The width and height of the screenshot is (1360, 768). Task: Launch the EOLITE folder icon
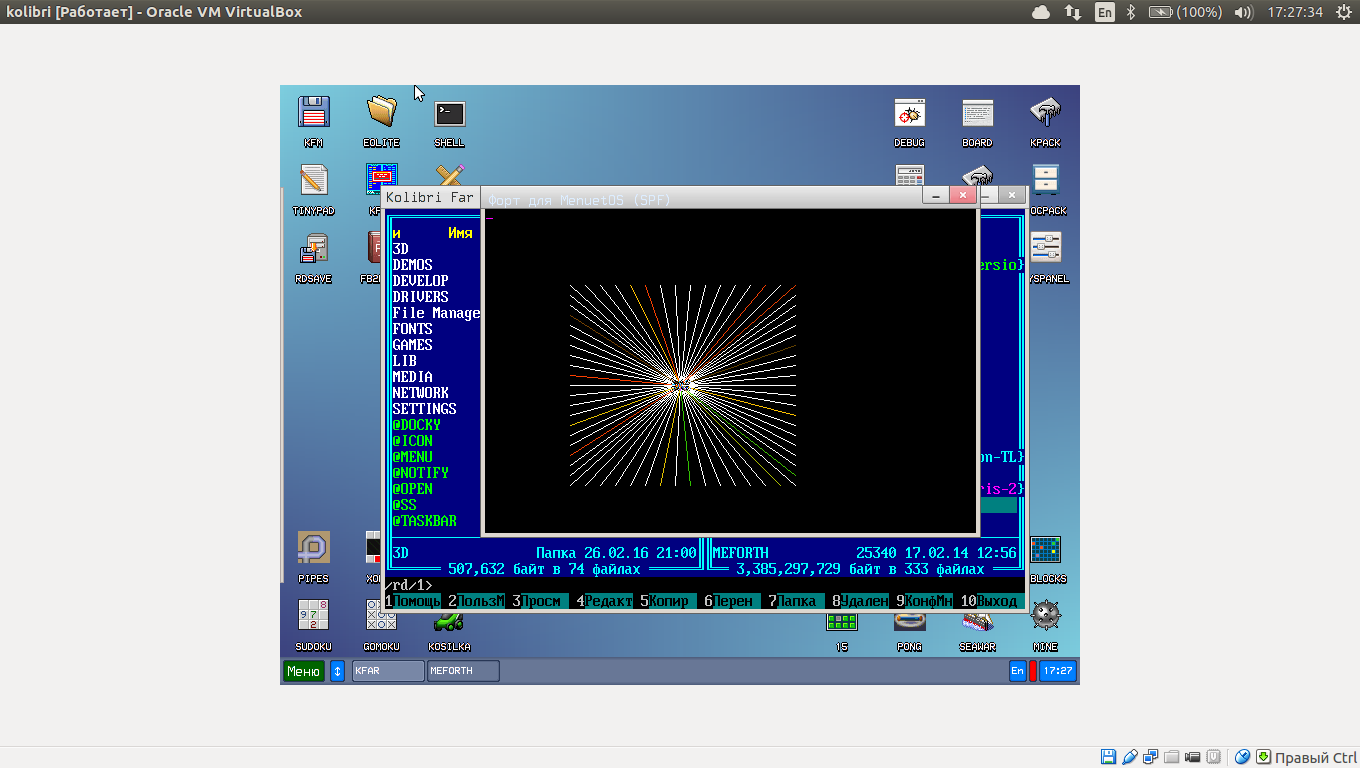[381, 113]
